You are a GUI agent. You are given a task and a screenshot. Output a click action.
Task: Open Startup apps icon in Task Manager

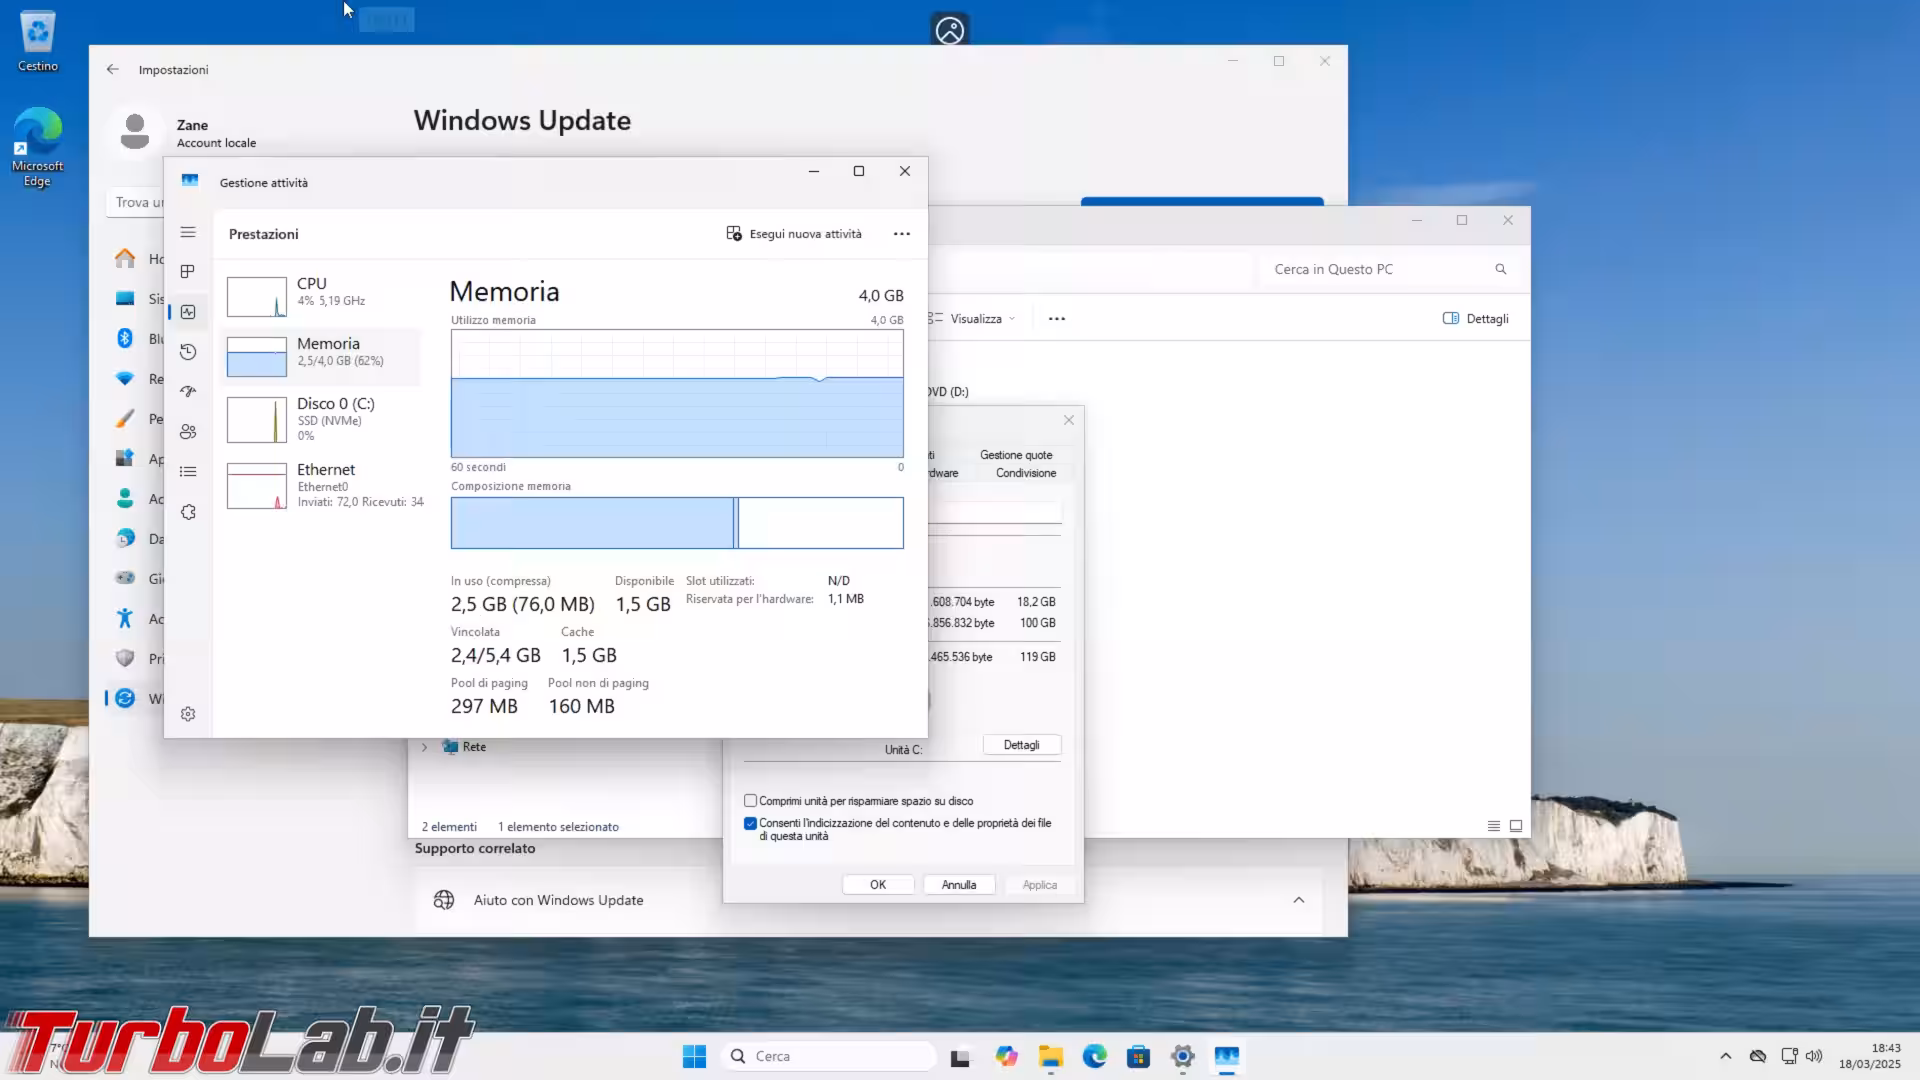[x=187, y=392]
